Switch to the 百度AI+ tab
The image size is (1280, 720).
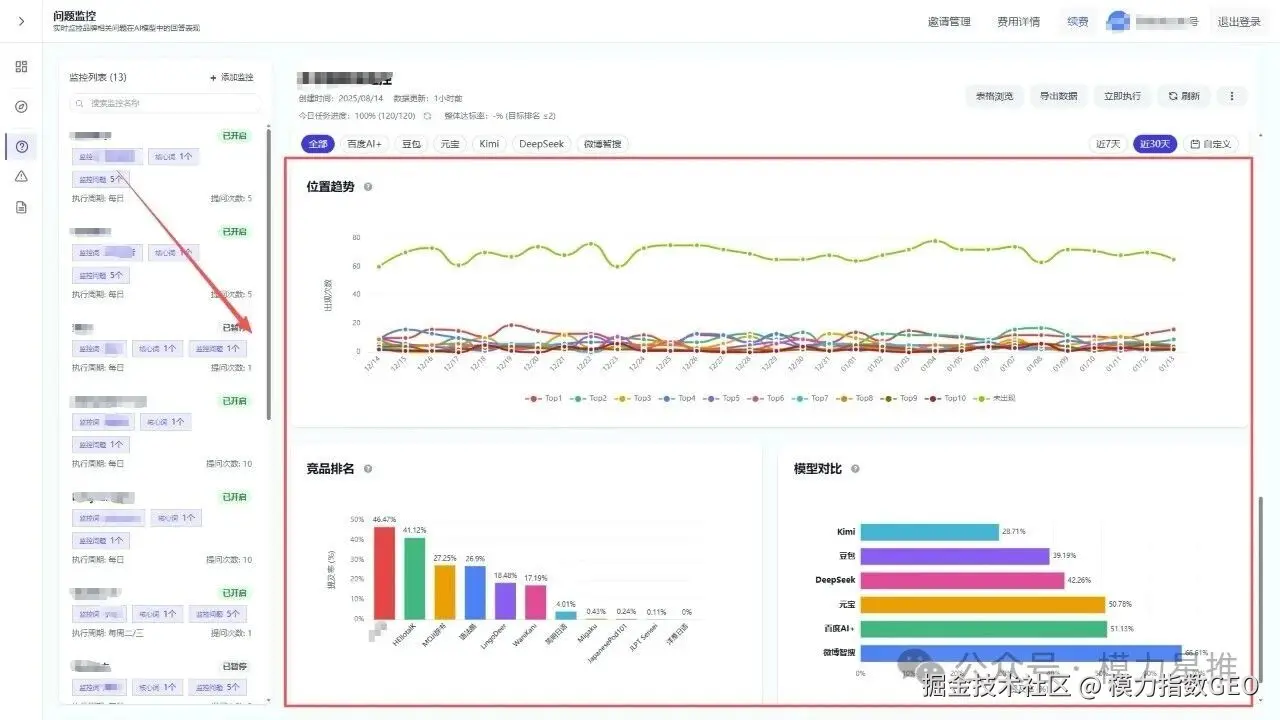point(364,143)
